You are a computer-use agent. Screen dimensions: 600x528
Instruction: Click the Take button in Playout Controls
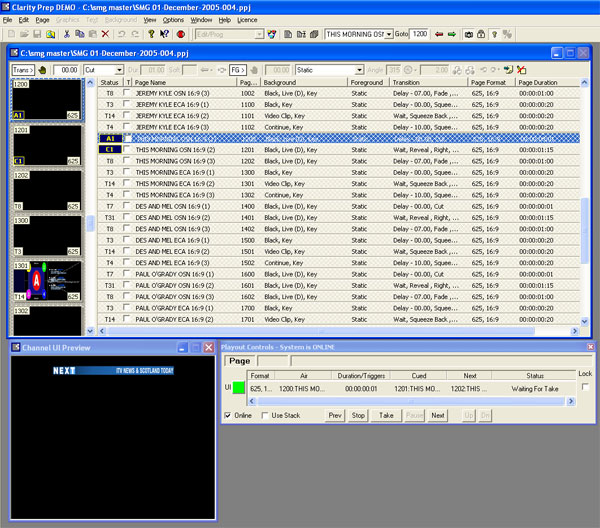[x=386, y=415]
